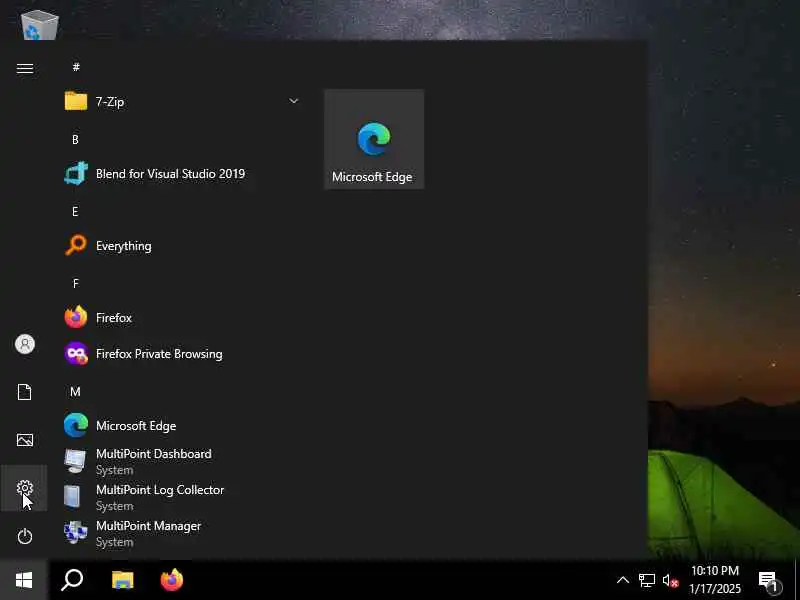This screenshot has width=800, height=600.
Task: Open the user account icon
Action: [24, 344]
